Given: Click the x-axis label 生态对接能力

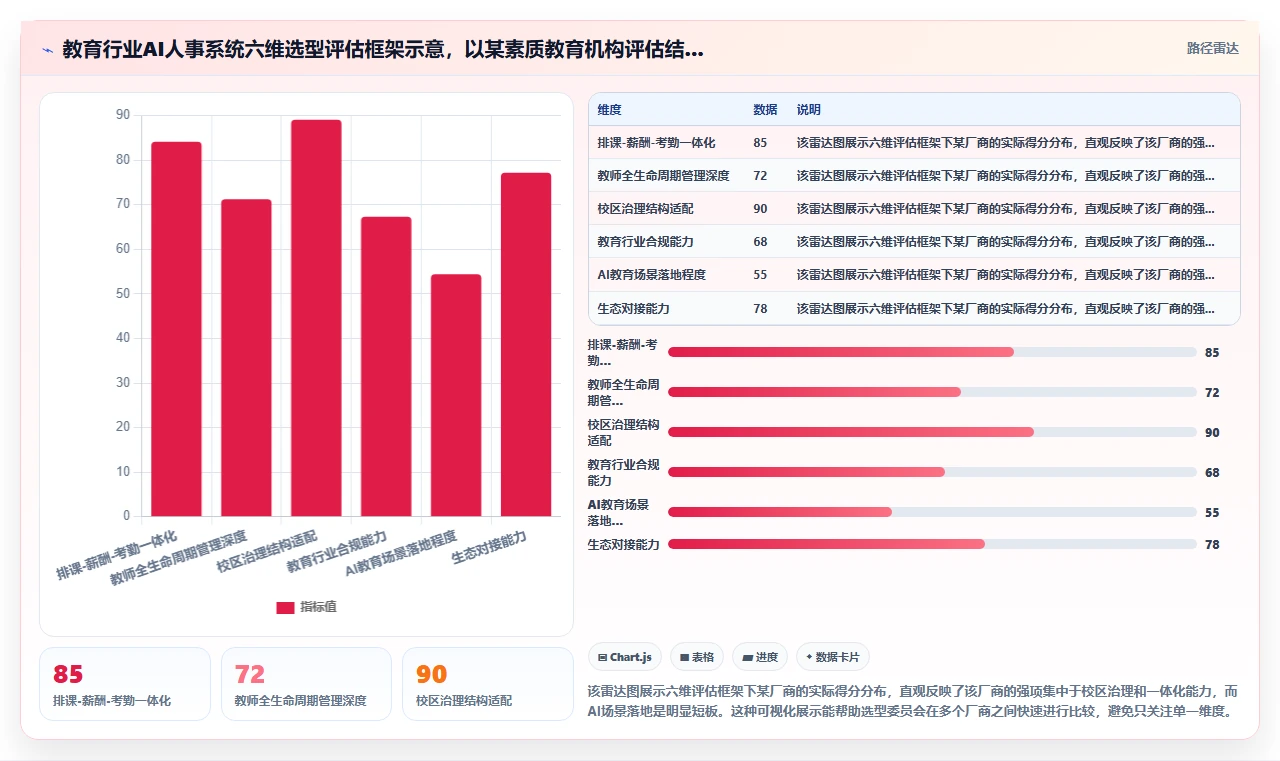Looking at the screenshot, I should click(x=489, y=548).
